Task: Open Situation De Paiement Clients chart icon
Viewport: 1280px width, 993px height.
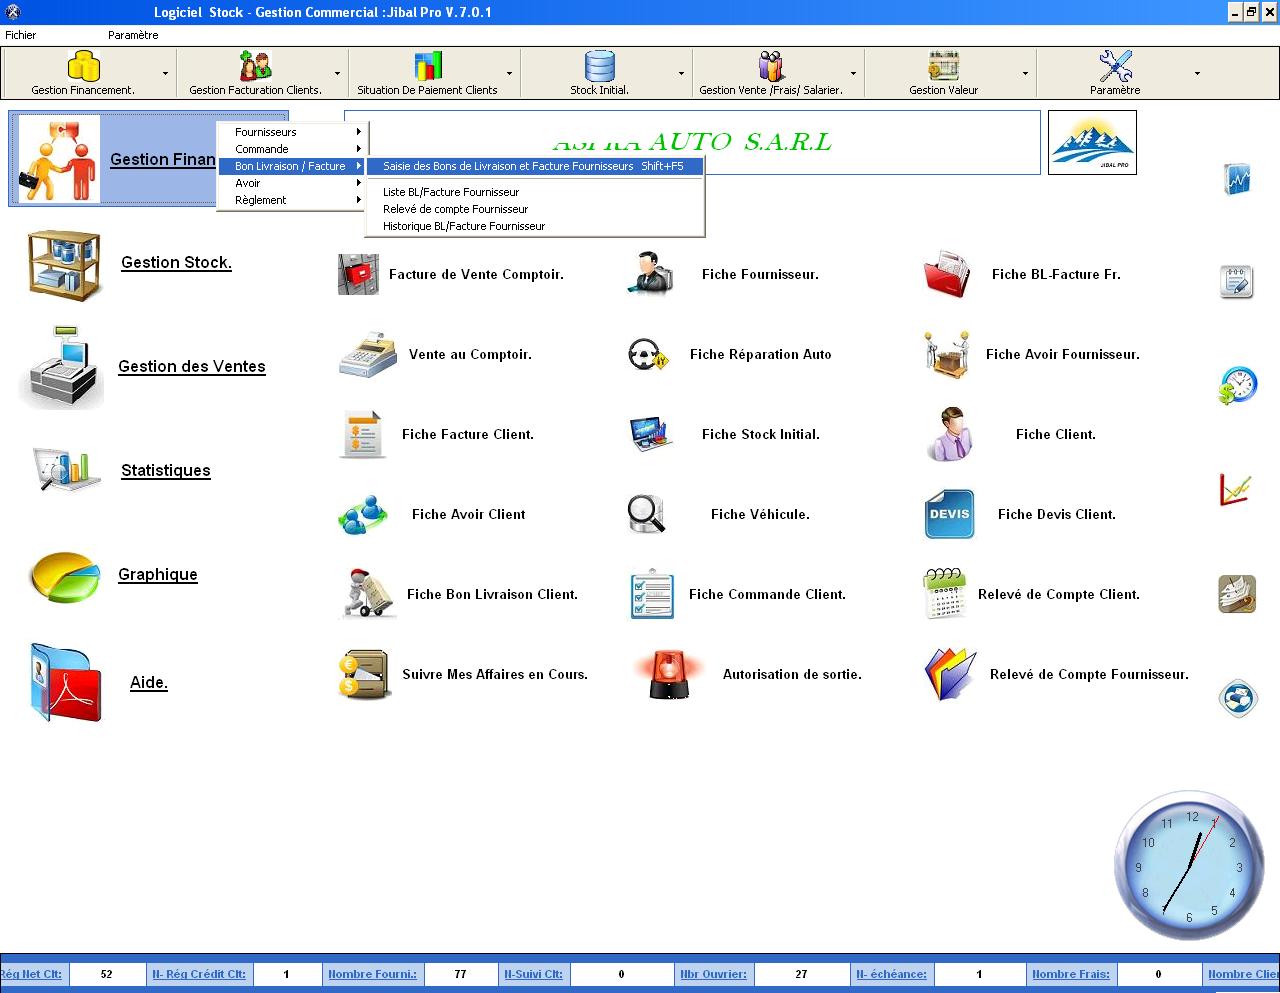Action: pos(428,66)
